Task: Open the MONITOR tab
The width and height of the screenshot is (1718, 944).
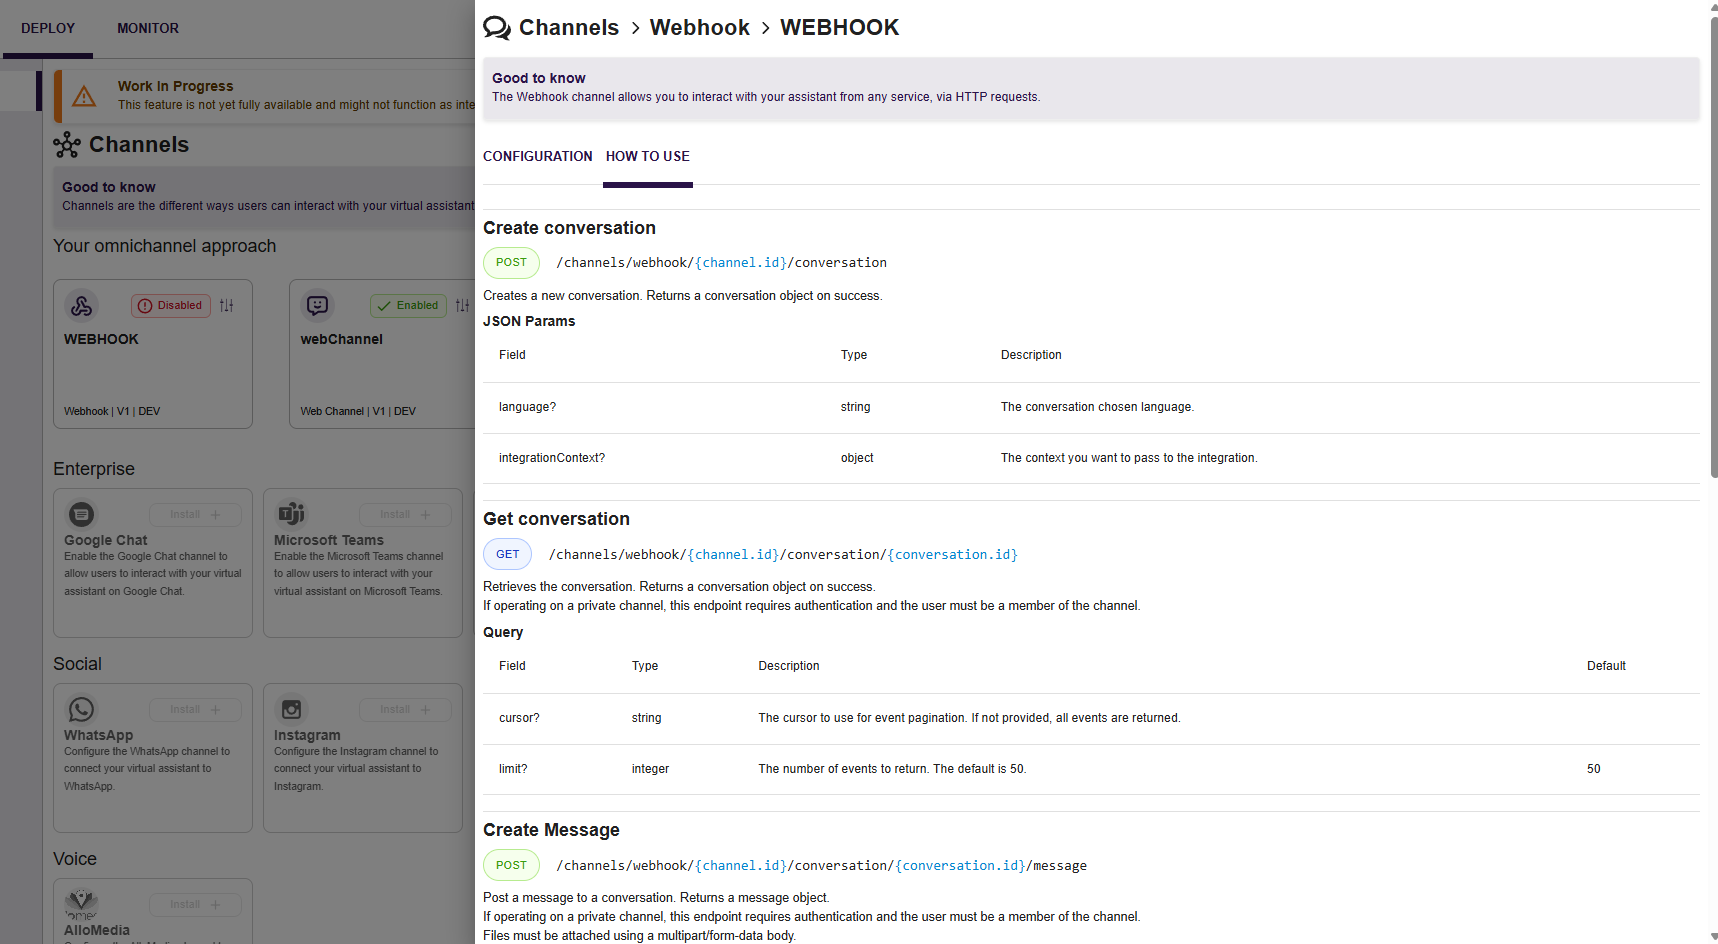Action: coord(148,28)
